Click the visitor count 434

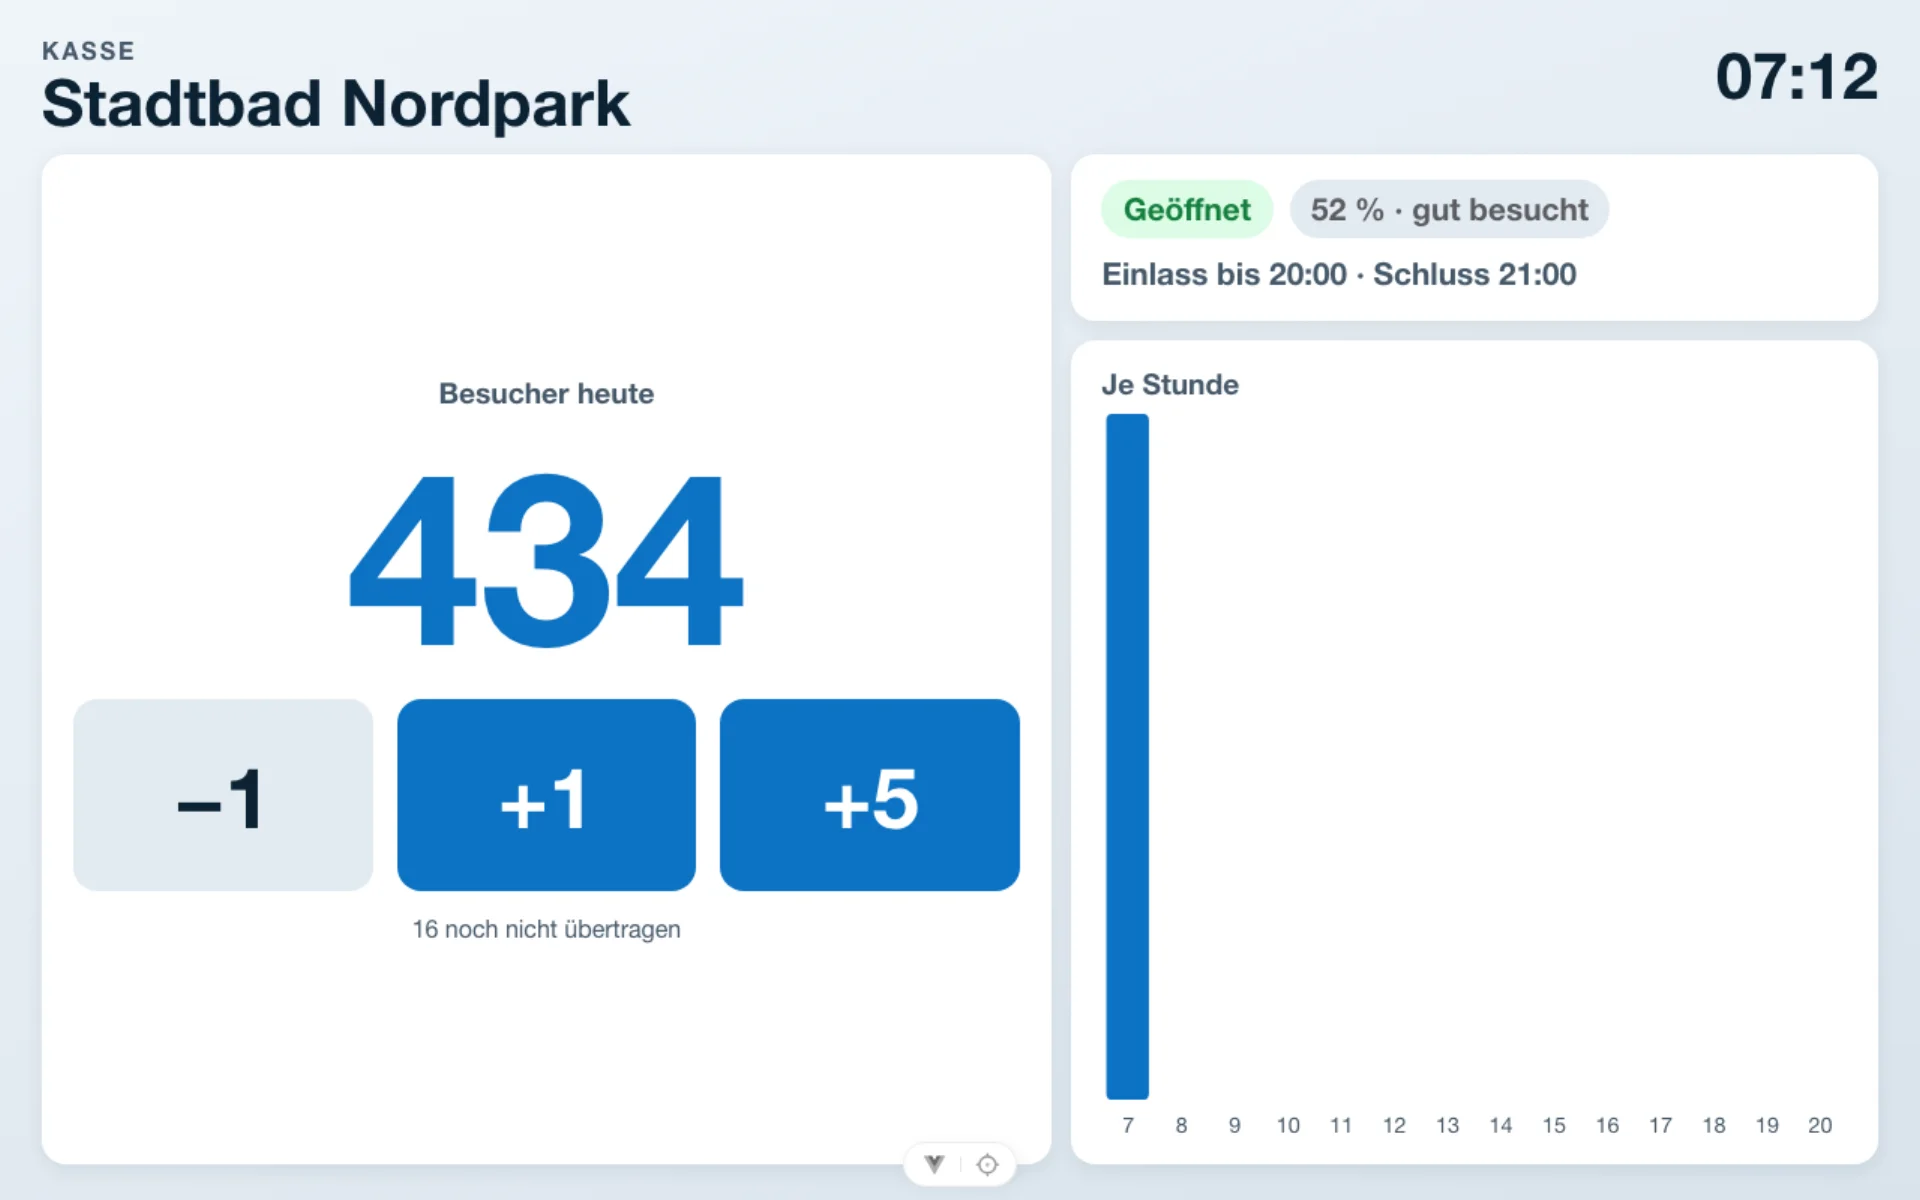[x=546, y=560]
